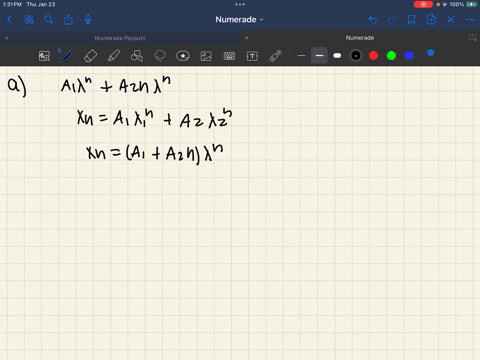
Task: Tap the red screen recording indicator
Action: [423, 4]
